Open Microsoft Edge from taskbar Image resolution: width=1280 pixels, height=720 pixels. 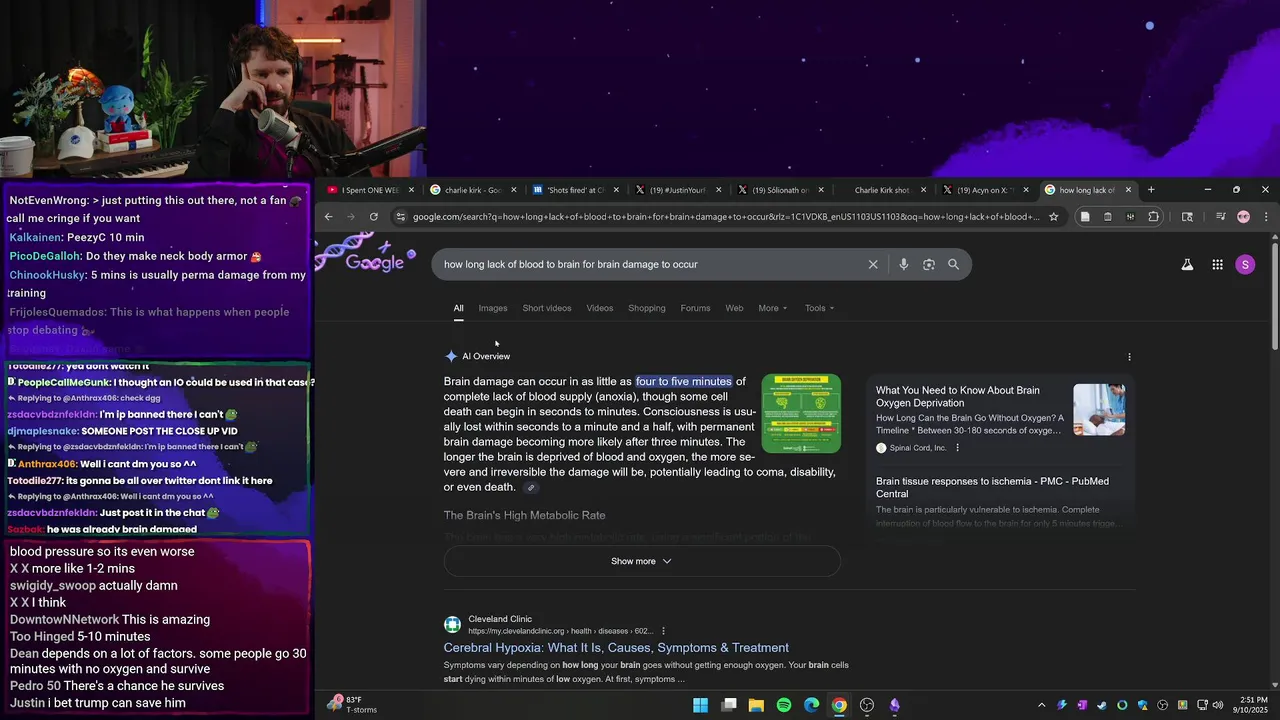pyautogui.click(x=811, y=705)
